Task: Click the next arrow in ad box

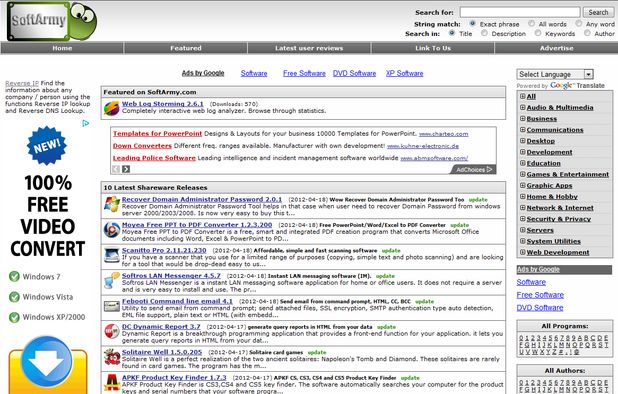Action: [x=126, y=169]
